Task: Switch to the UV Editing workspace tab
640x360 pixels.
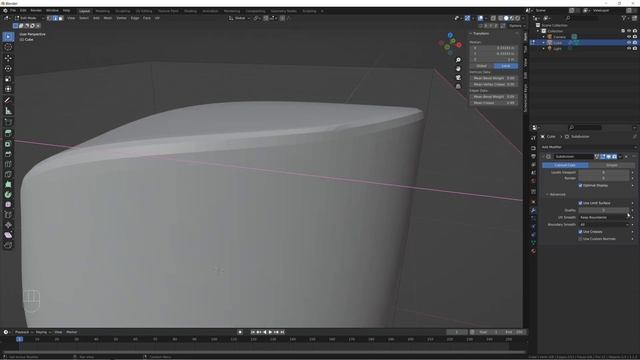Action: [144, 11]
